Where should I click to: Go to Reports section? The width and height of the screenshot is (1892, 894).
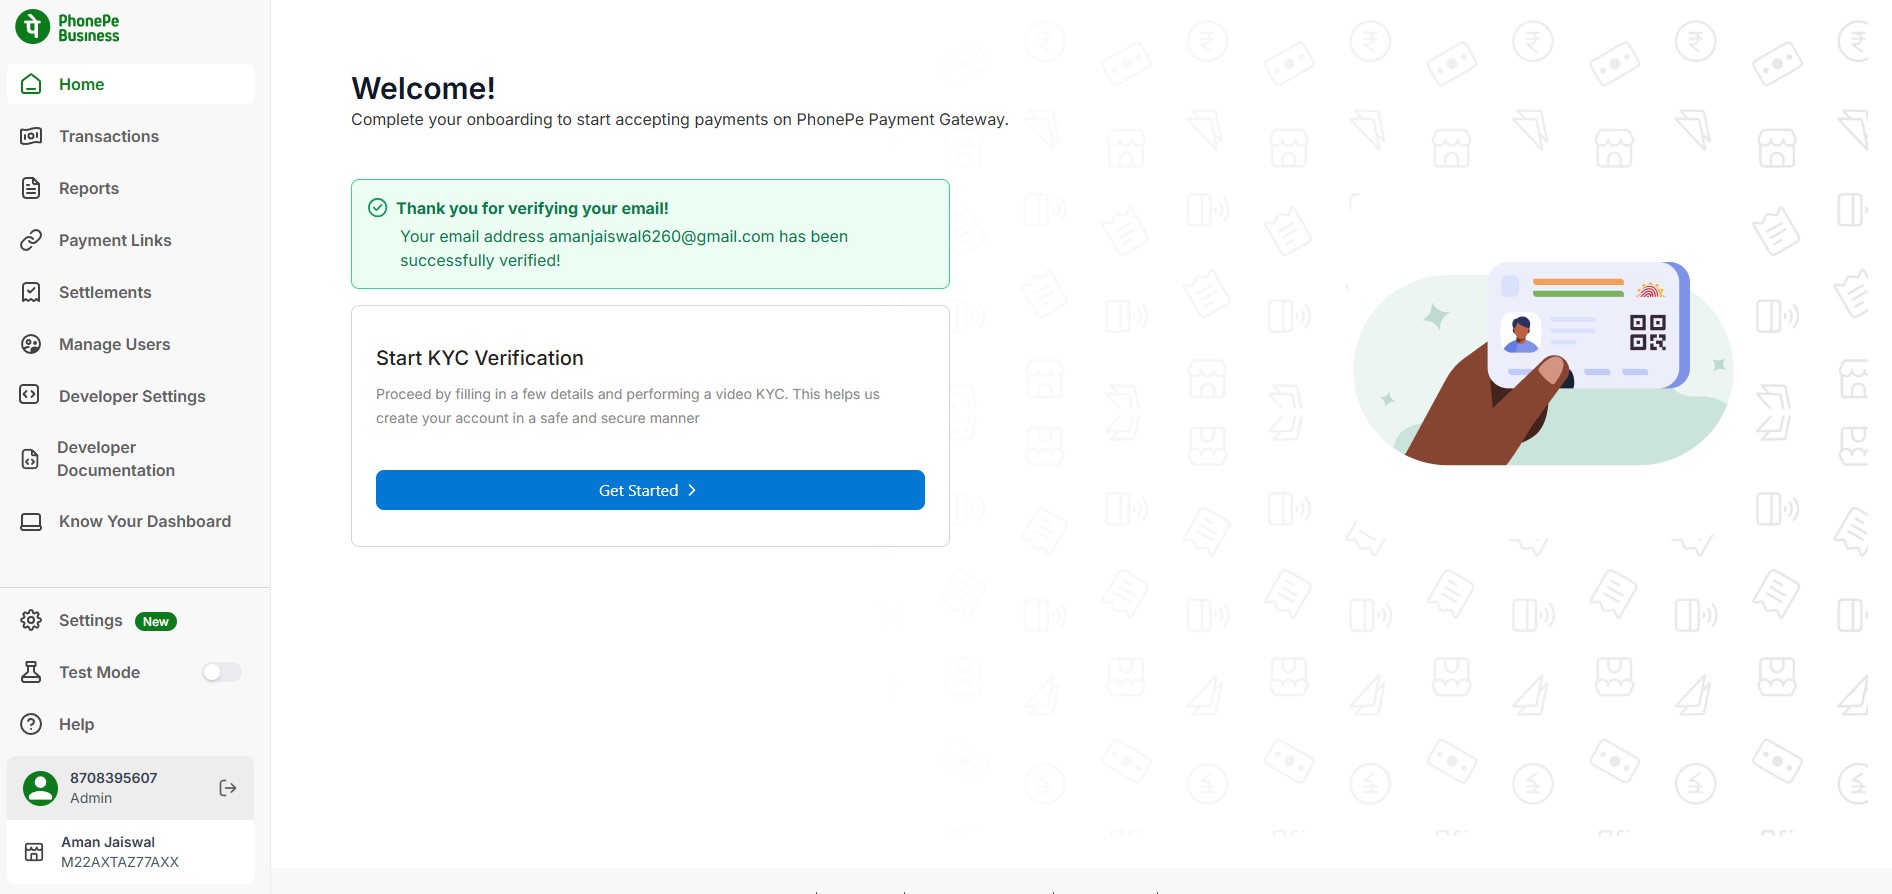tap(130, 188)
